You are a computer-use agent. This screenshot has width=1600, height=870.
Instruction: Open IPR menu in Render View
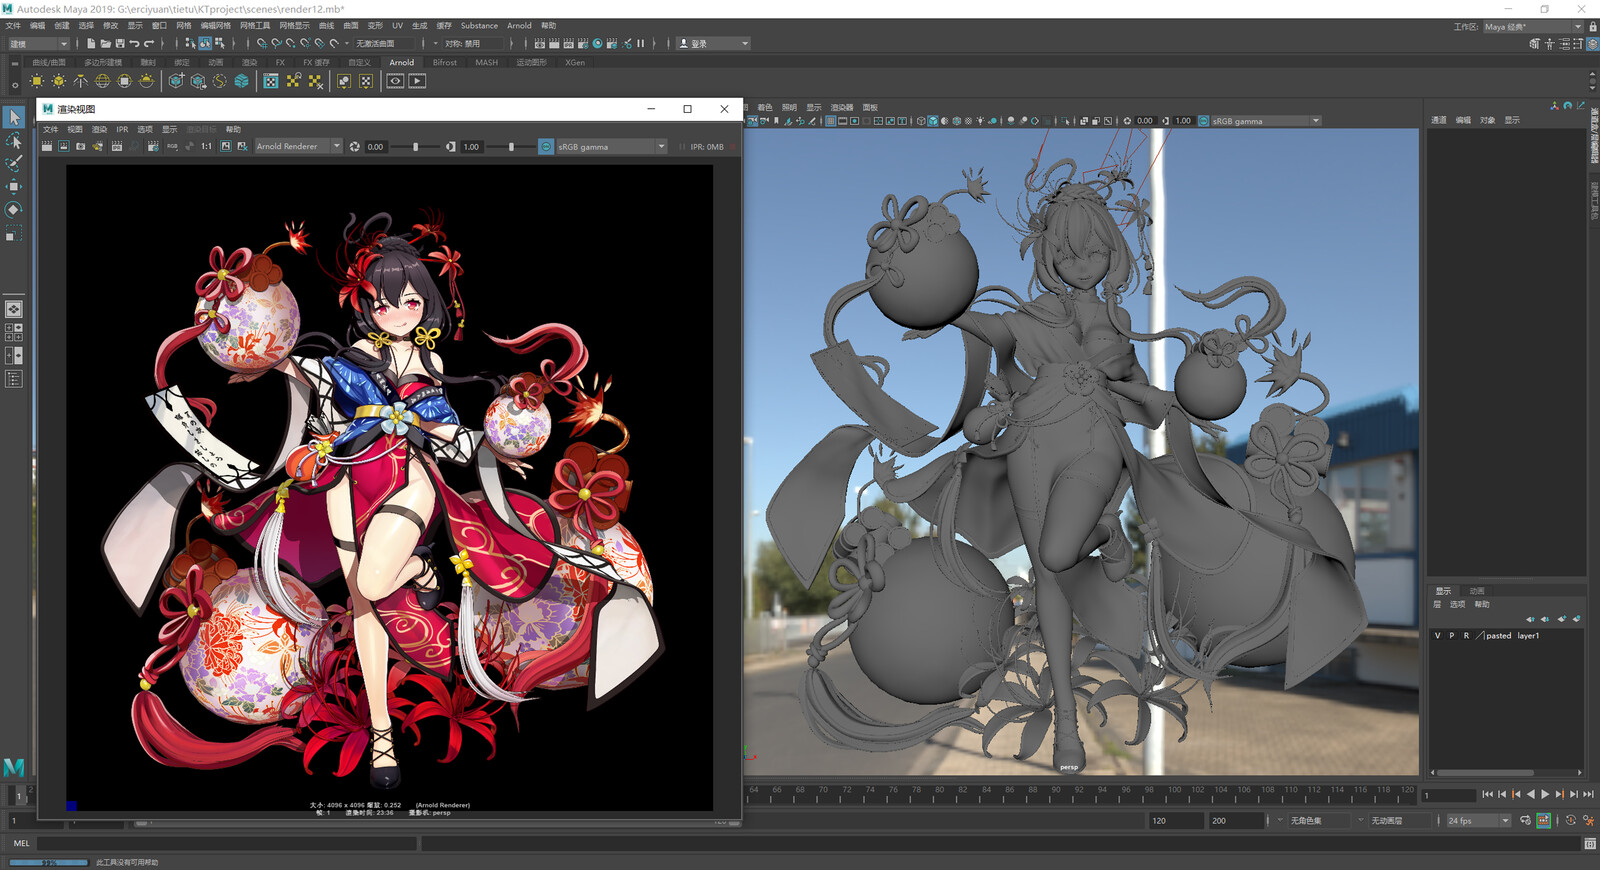pyautogui.click(x=122, y=129)
